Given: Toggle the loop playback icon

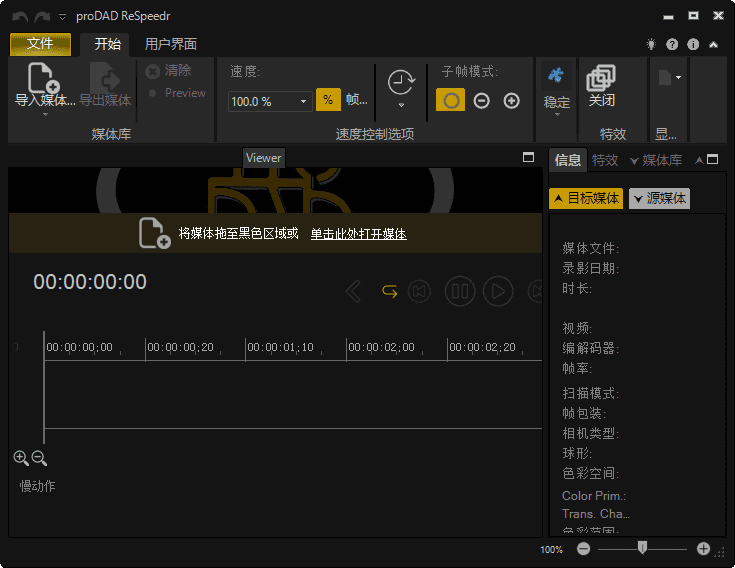Looking at the screenshot, I should coord(390,291).
